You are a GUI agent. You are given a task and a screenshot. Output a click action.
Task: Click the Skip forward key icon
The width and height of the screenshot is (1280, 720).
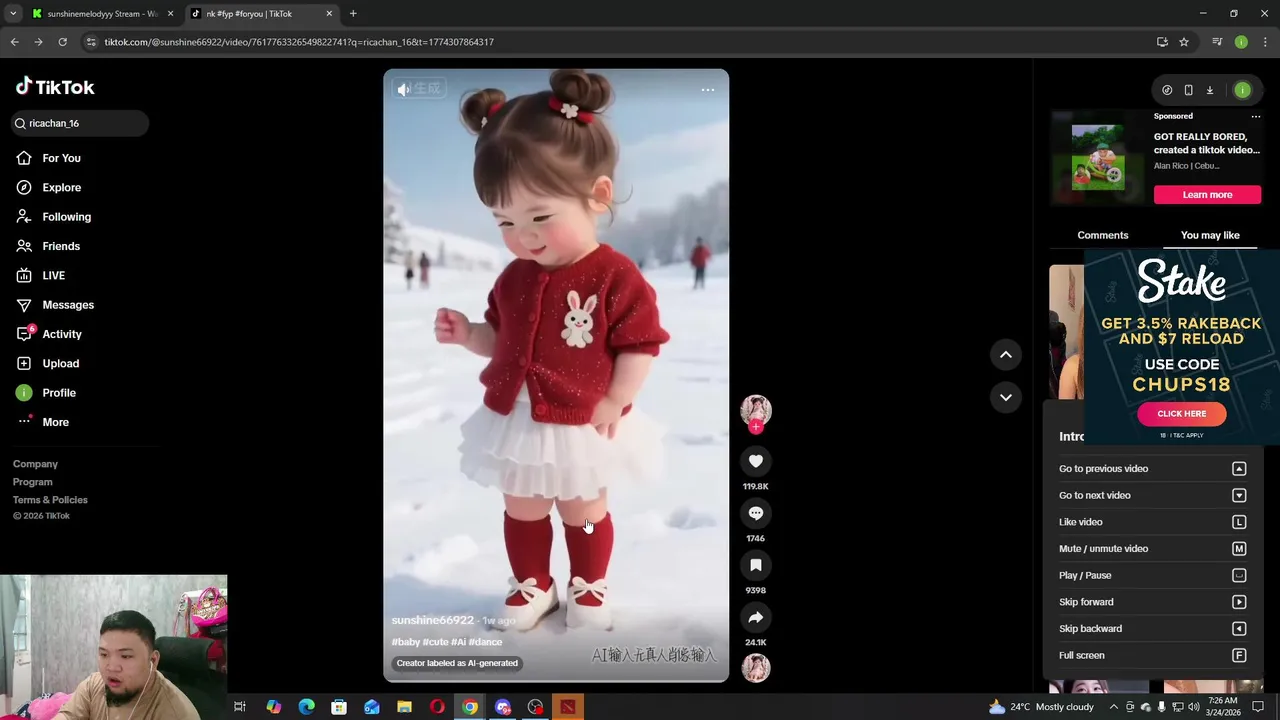[x=1239, y=602]
